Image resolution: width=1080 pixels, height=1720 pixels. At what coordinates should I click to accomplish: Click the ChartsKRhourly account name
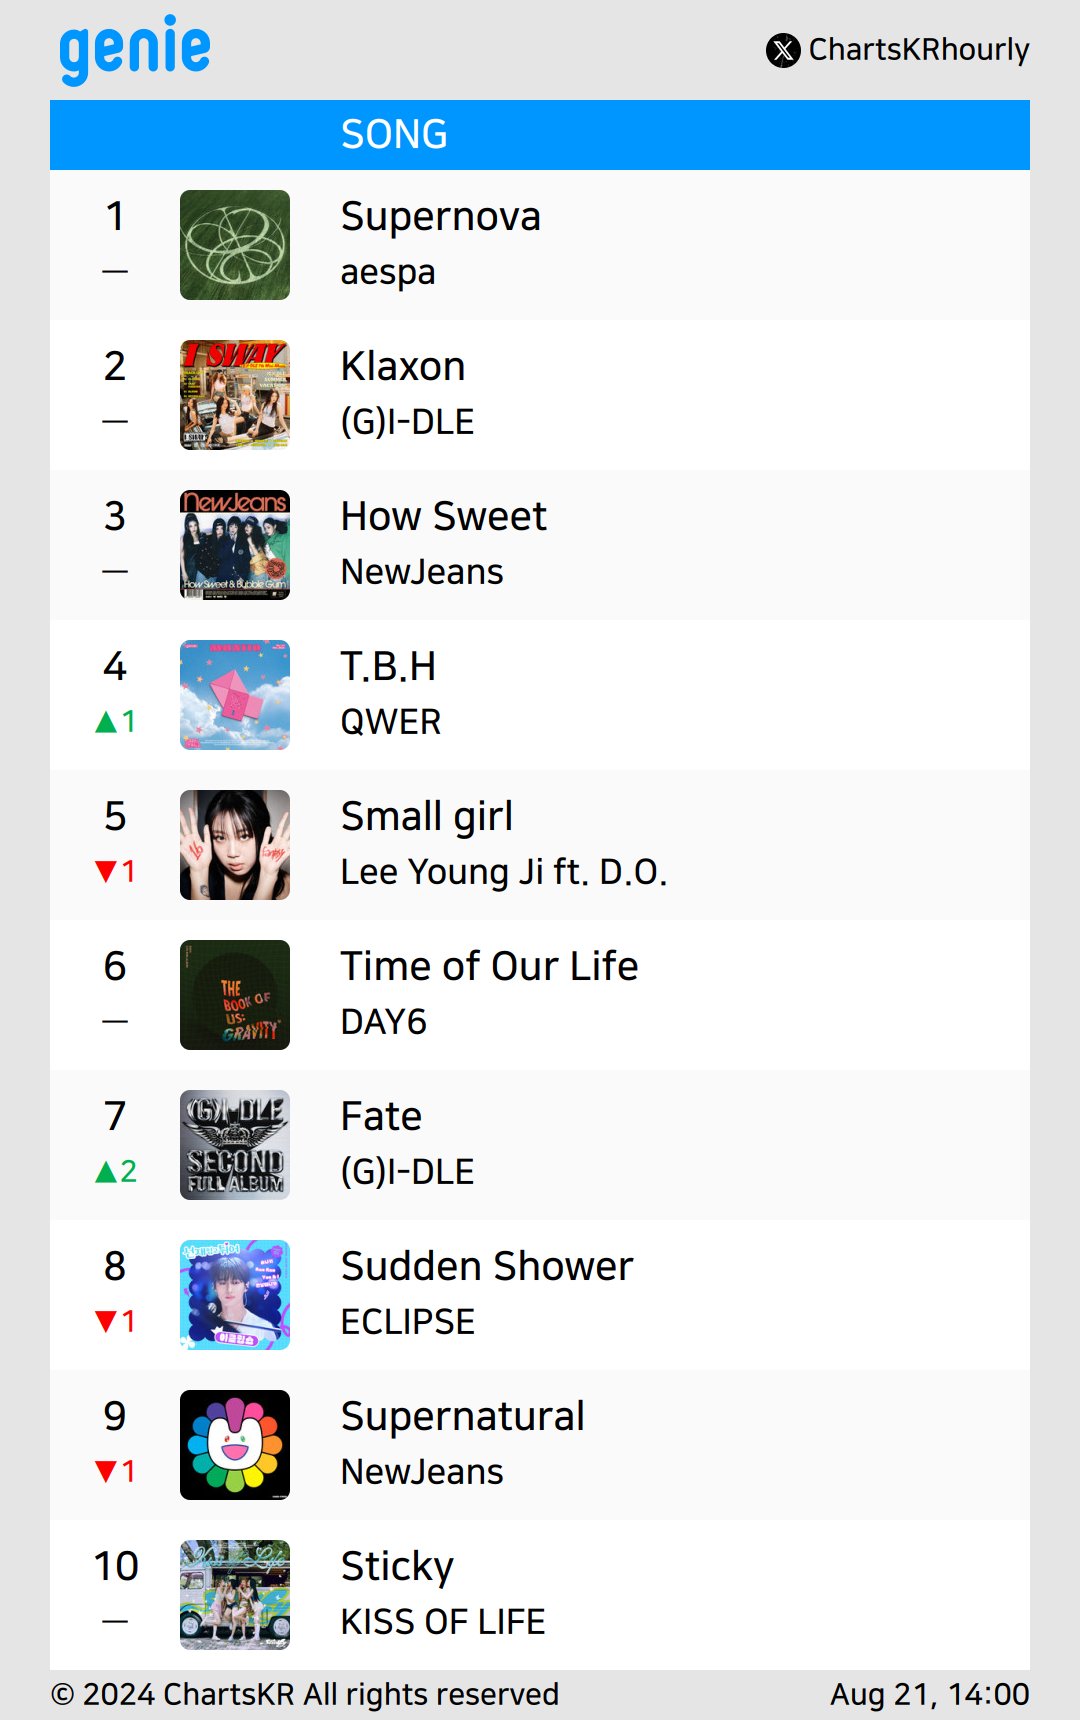919,50
